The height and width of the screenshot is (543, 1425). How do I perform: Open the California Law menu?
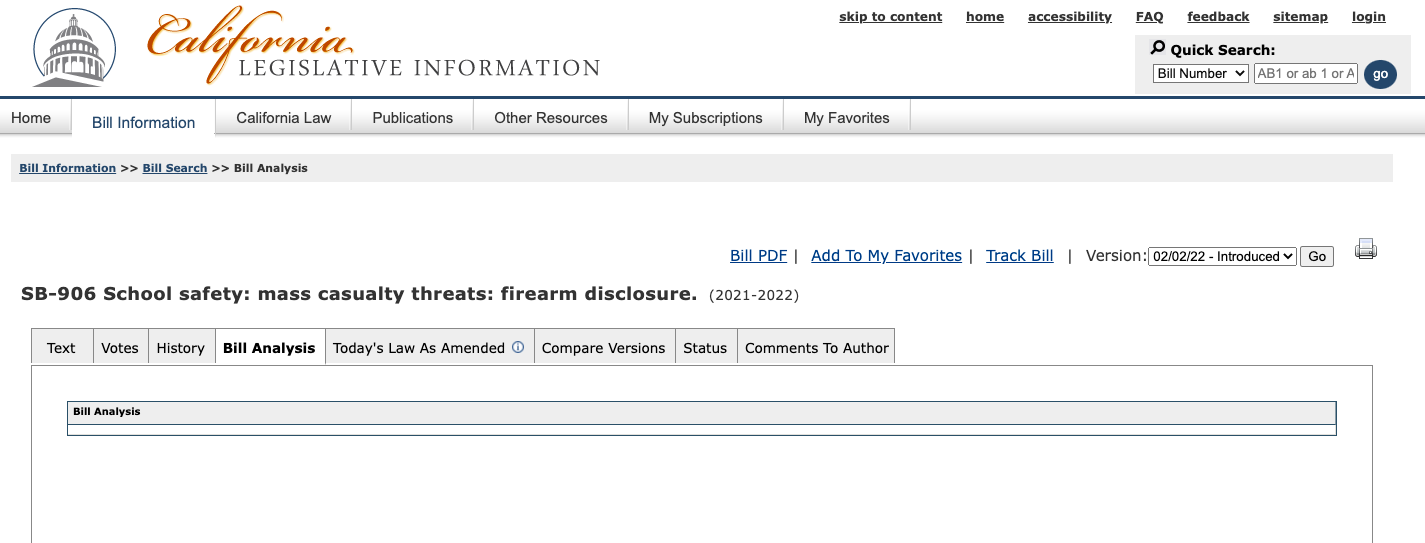pos(283,118)
